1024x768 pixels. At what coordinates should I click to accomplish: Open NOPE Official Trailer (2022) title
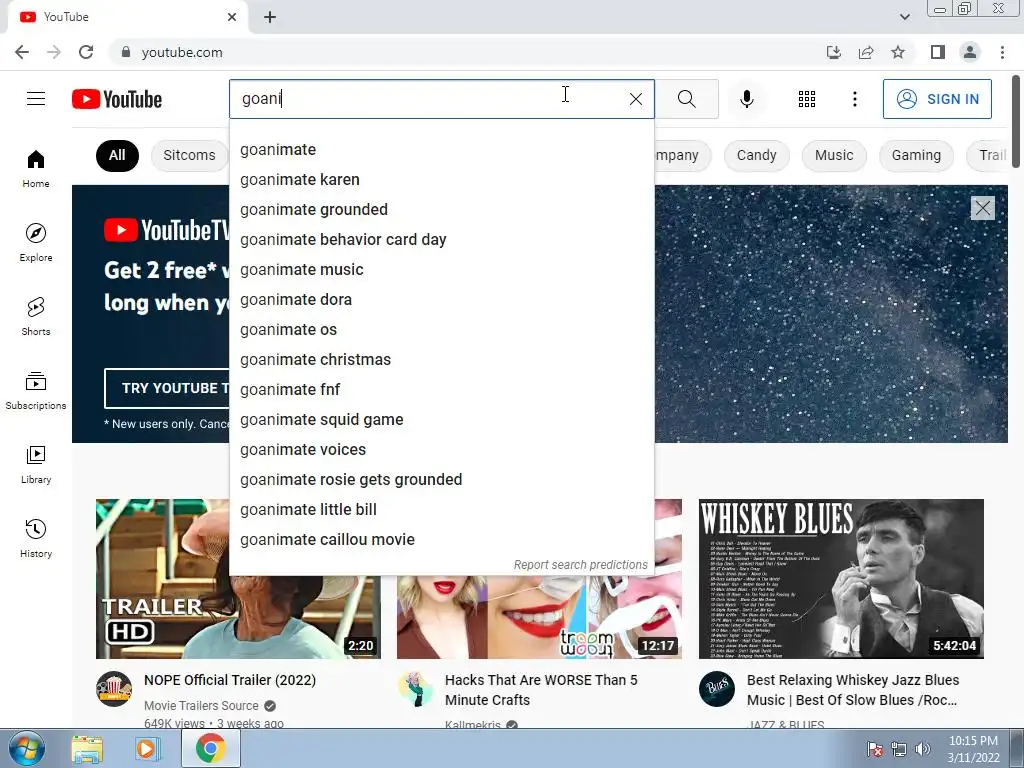click(230, 680)
